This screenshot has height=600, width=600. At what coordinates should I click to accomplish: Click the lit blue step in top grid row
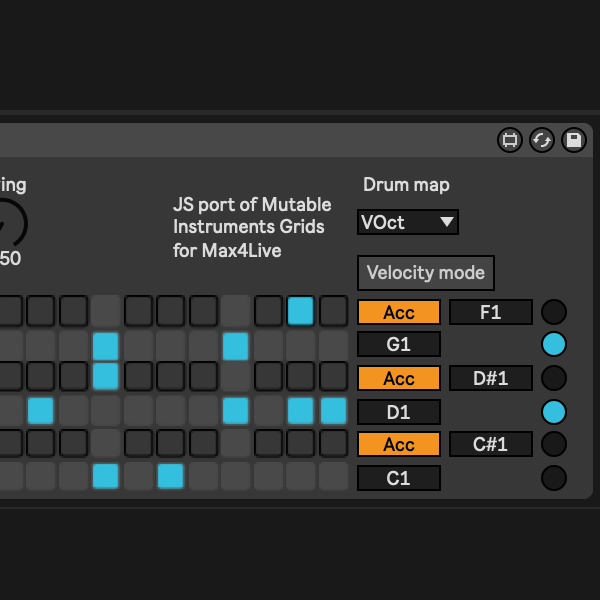tap(300, 311)
